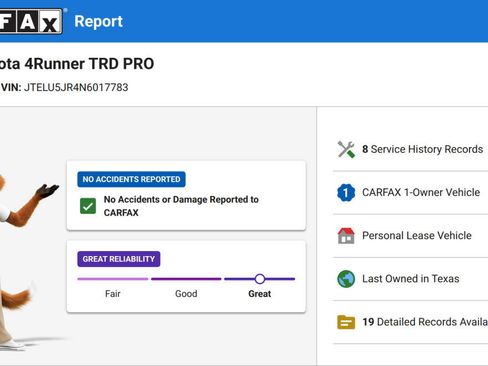Open Last Owned in Texas row
Viewport: 488px width, 366px height.
point(411,279)
